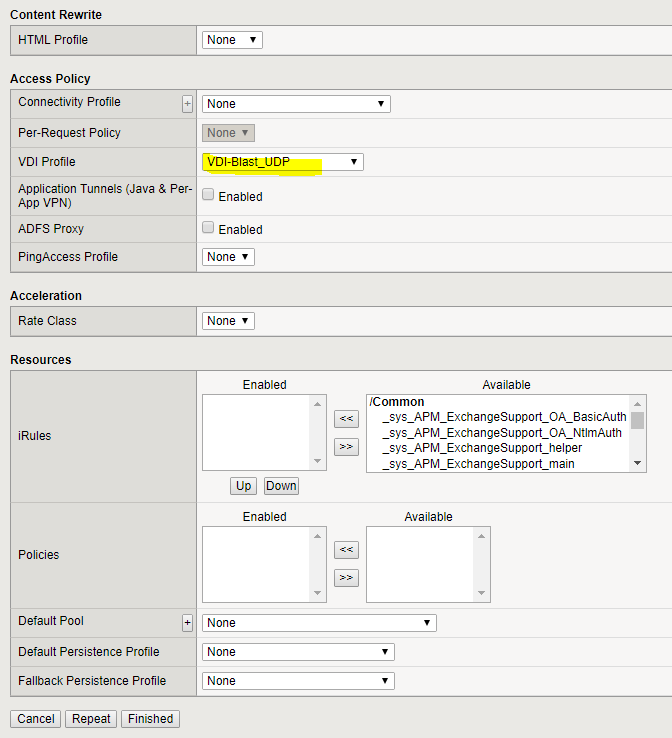Image resolution: width=672 pixels, height=738 pixels.
Task: Click the plus icon beside Connectivity Profile
Action: 187,104
